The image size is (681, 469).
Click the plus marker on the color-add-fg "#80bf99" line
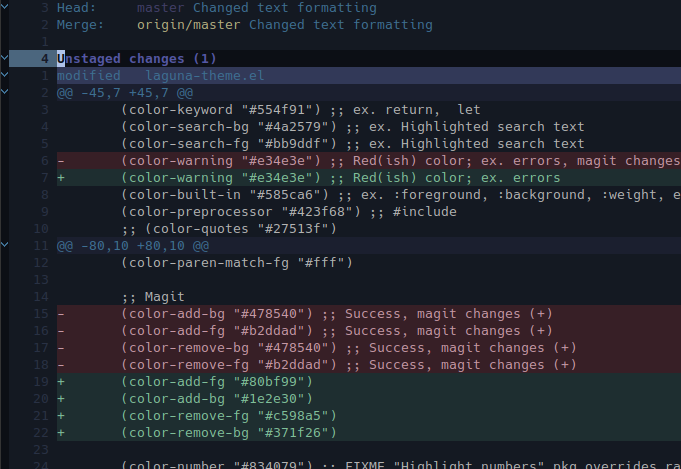tap(61, 382)
